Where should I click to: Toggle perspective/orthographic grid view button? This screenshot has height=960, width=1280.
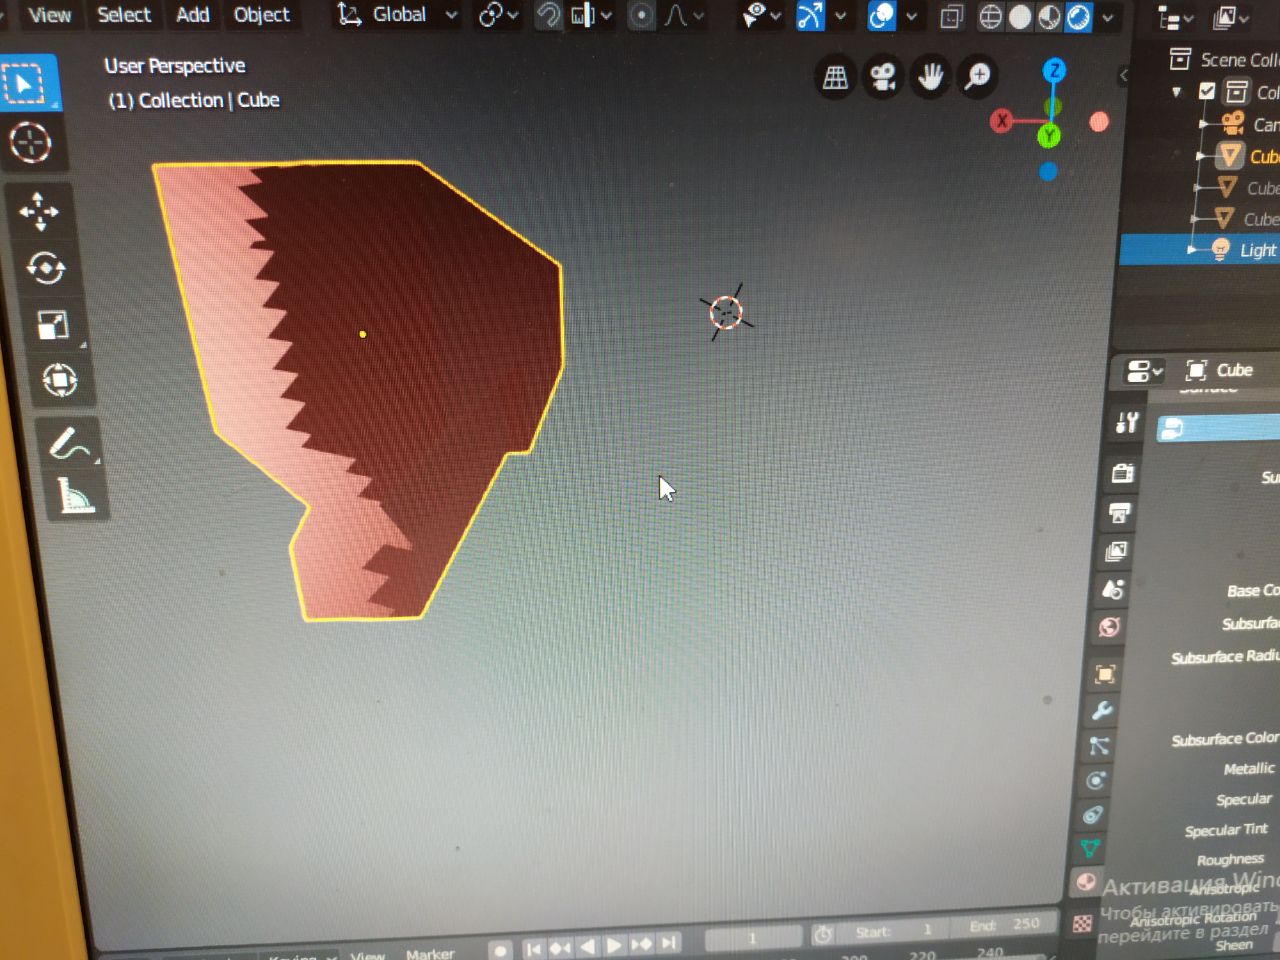(x=835, y=76)
